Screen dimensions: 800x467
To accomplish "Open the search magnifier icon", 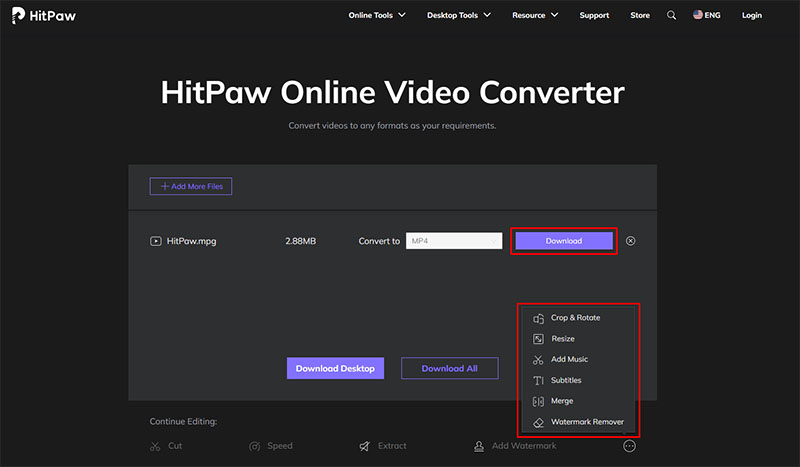I will coord(671,15).
